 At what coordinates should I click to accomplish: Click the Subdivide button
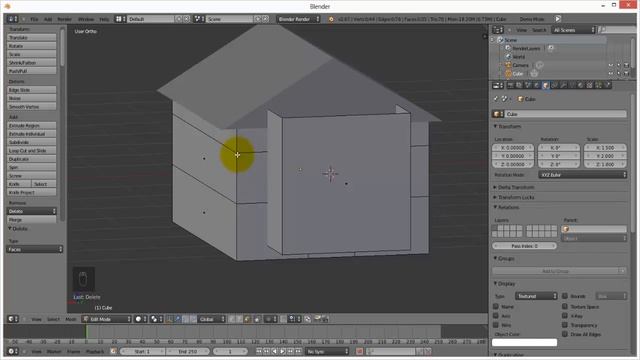pyautogui.click(x=31, y=142)
